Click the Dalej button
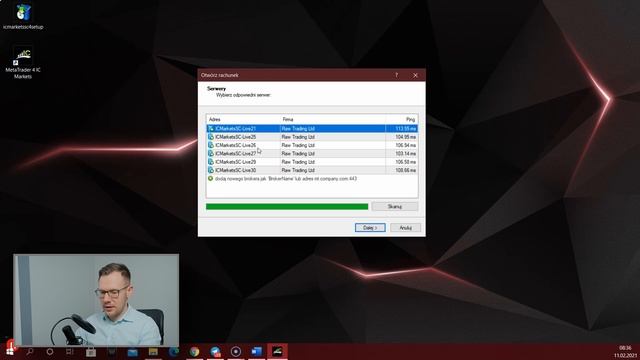Image resolution: width=640 pixels, height=360 pixels. (x=370, y=228)
